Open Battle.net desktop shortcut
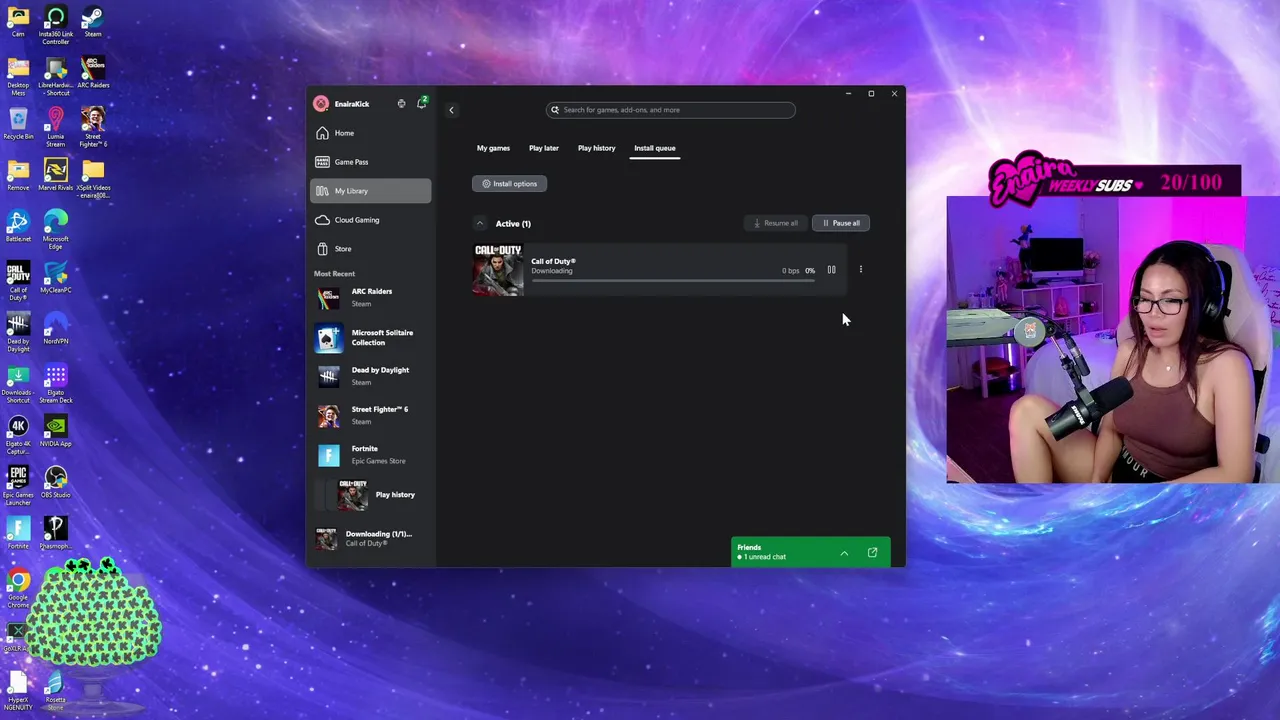The width and height of the screenshot is (1280, 720). click(18, 227)
